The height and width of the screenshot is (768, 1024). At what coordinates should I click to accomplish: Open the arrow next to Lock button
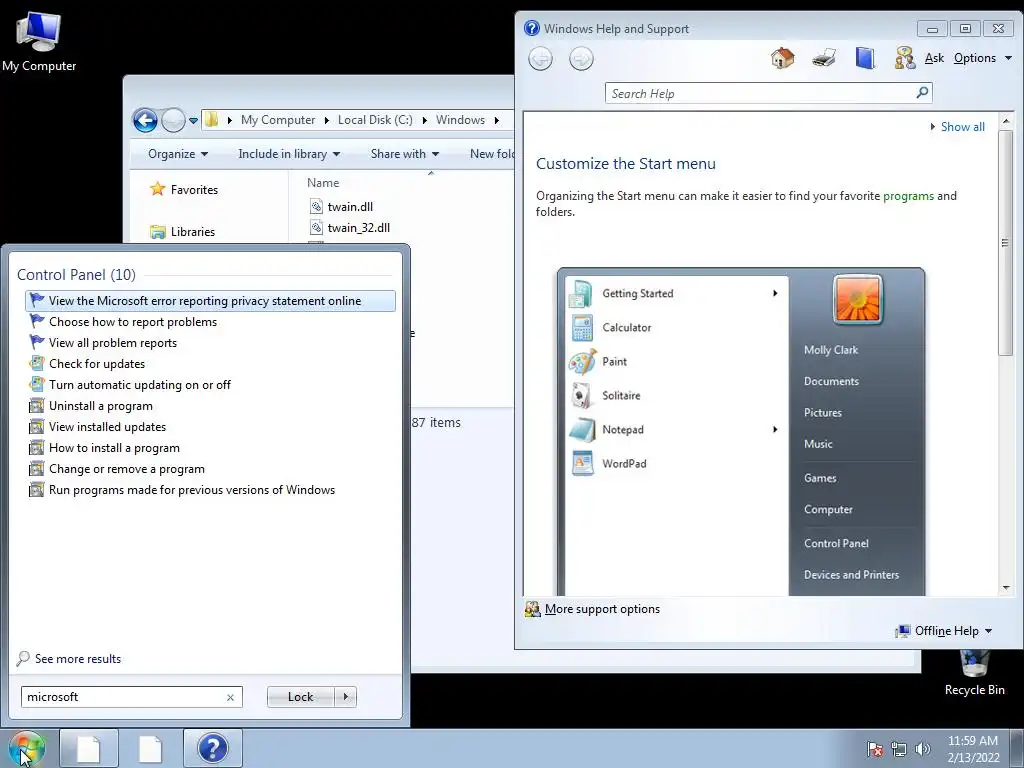coord(345,697)
